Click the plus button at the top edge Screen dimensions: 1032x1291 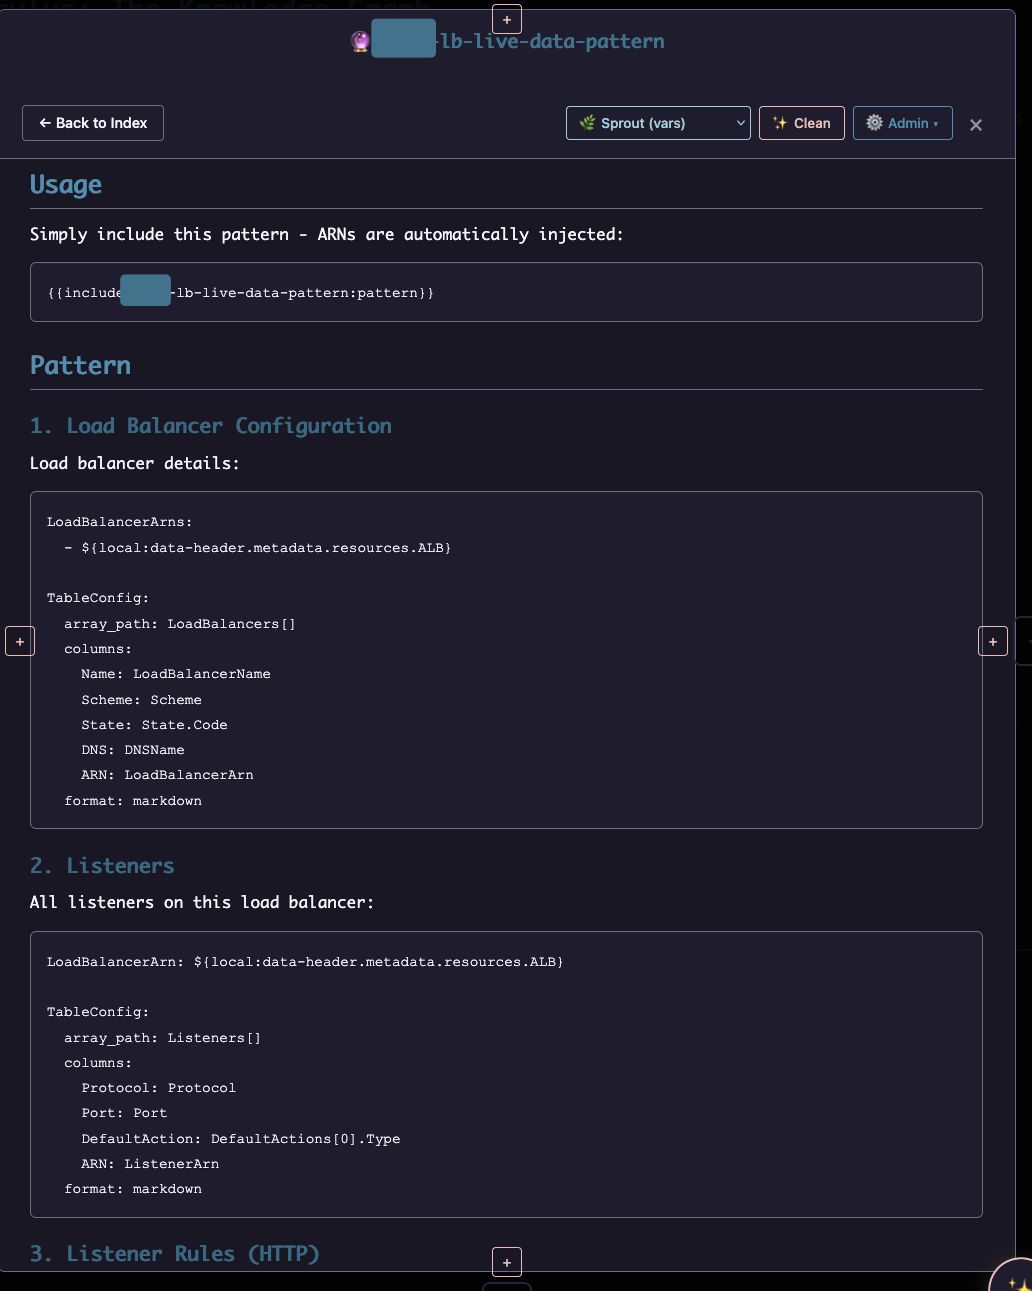click(x=507, y=19)
